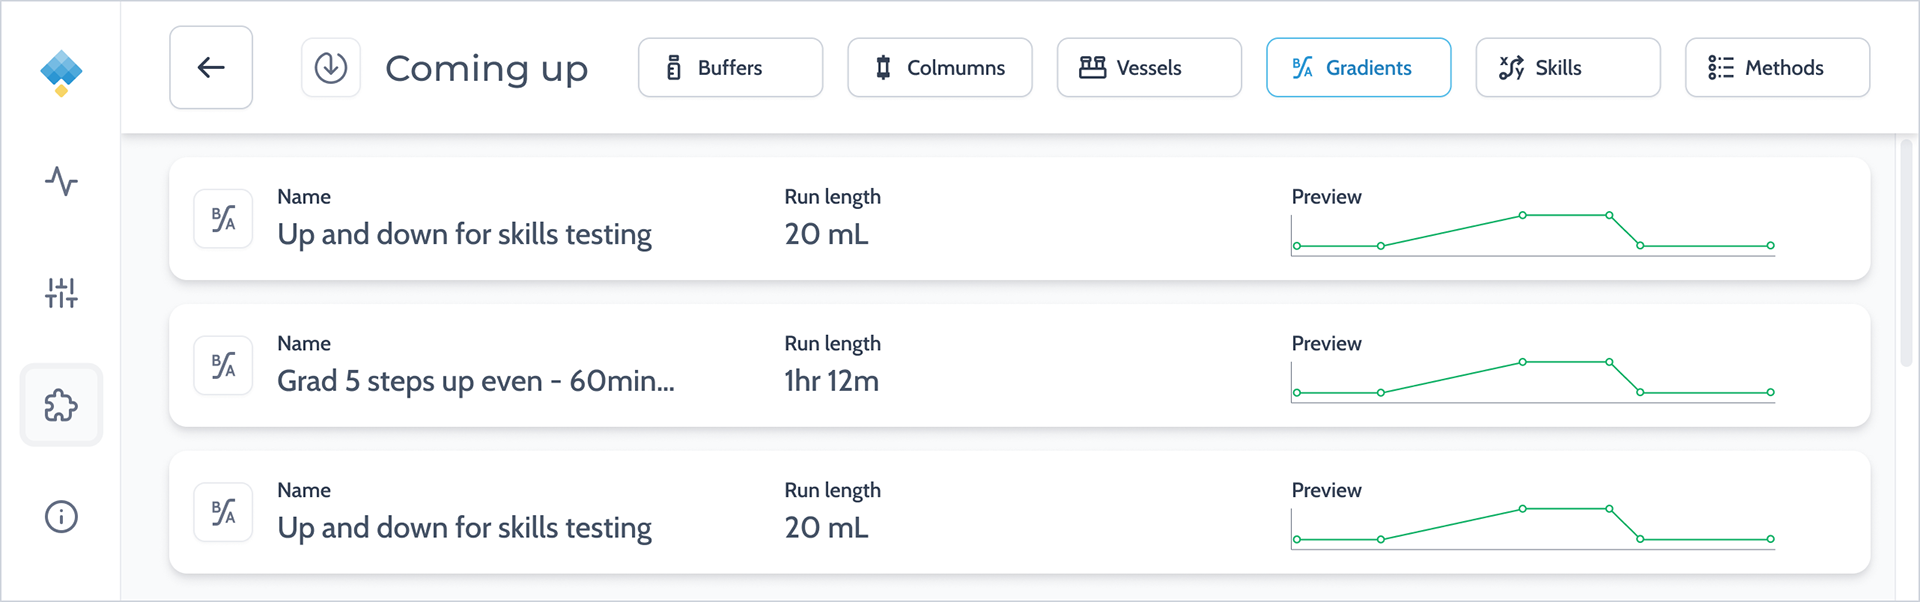Switch to the Vessels tab

pos(1149,68)
